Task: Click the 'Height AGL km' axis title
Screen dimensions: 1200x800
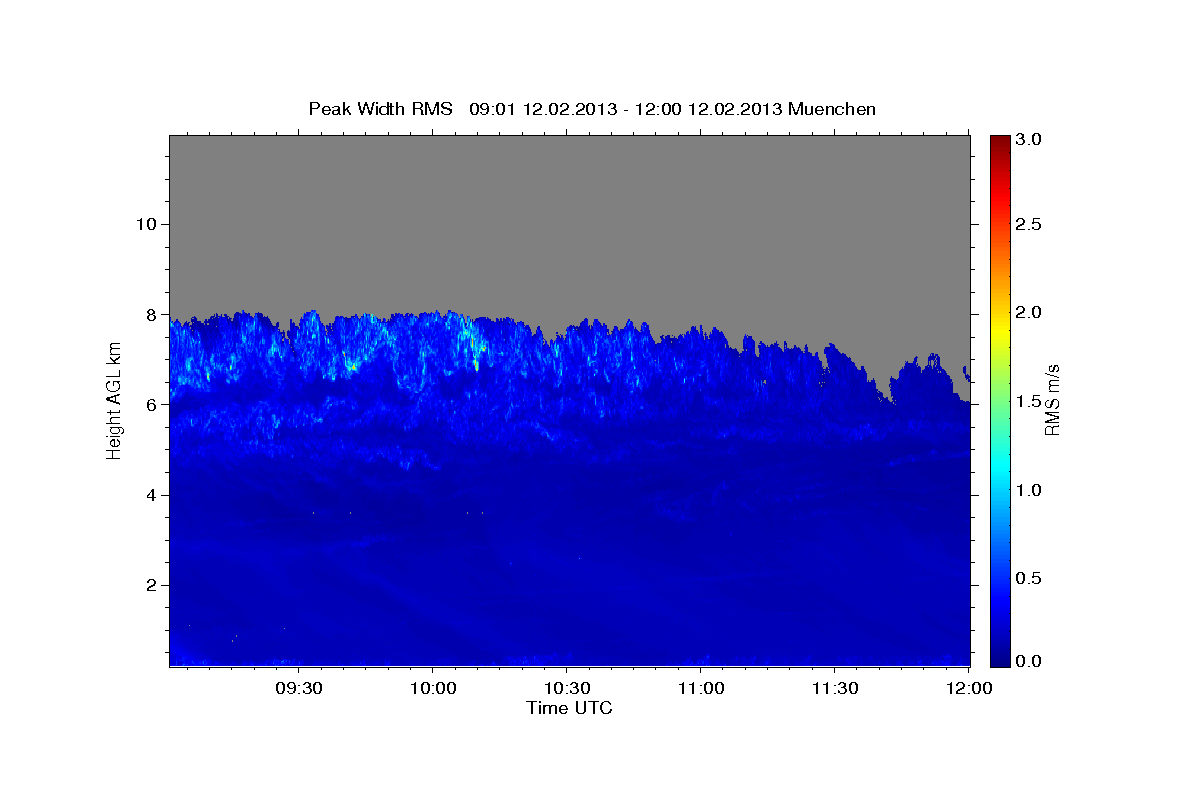Action: (x=114, y=399)
